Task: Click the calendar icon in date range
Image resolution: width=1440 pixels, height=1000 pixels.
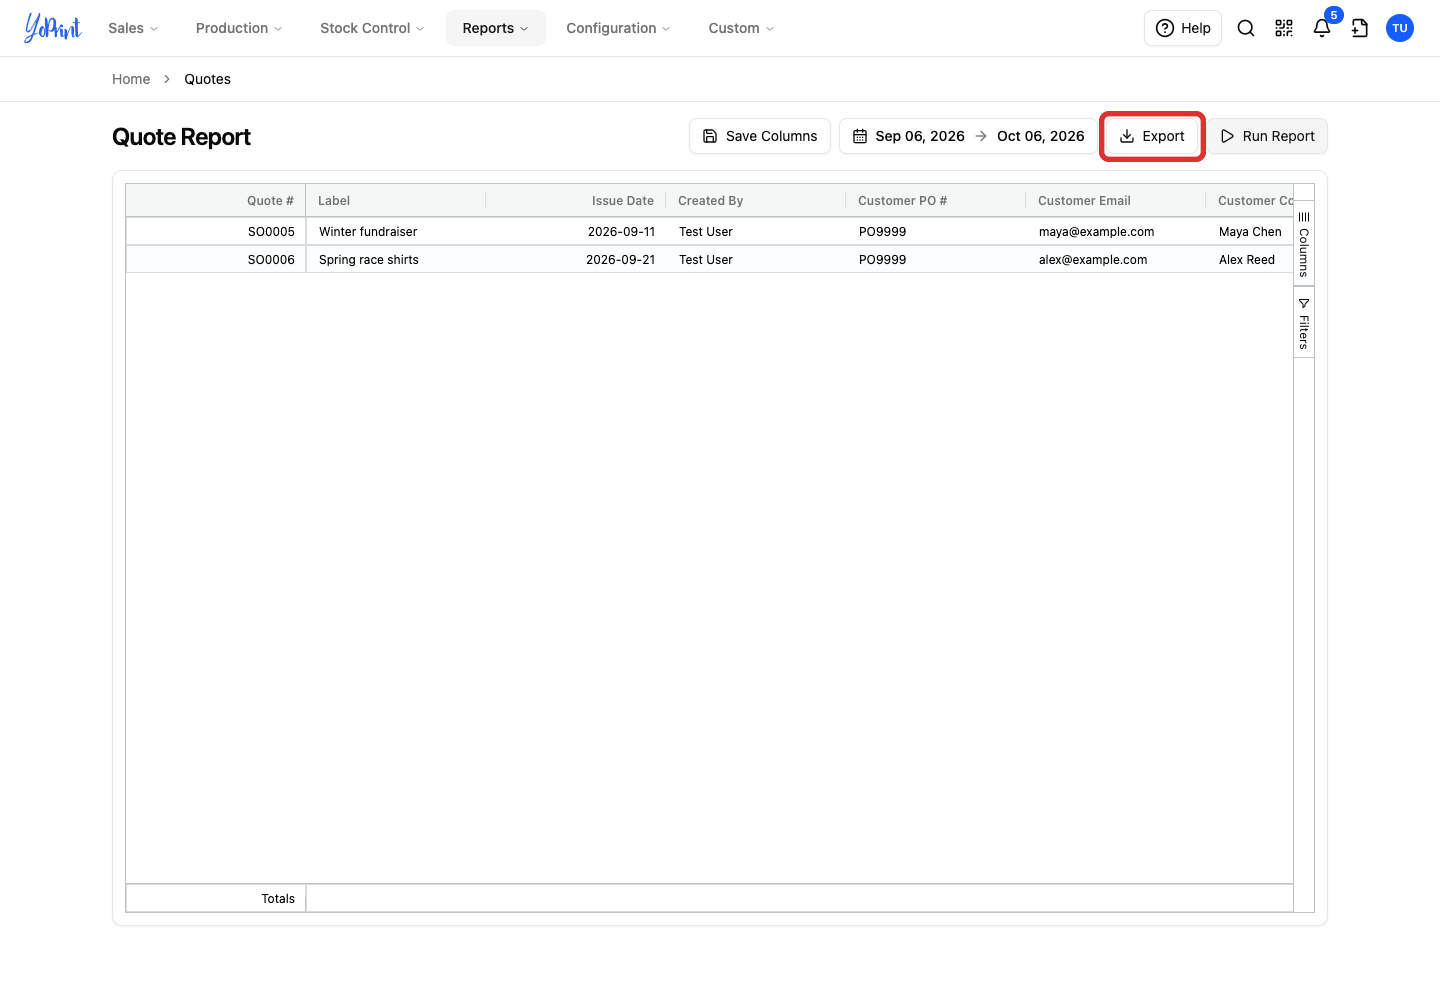Action: coord(860,136)
